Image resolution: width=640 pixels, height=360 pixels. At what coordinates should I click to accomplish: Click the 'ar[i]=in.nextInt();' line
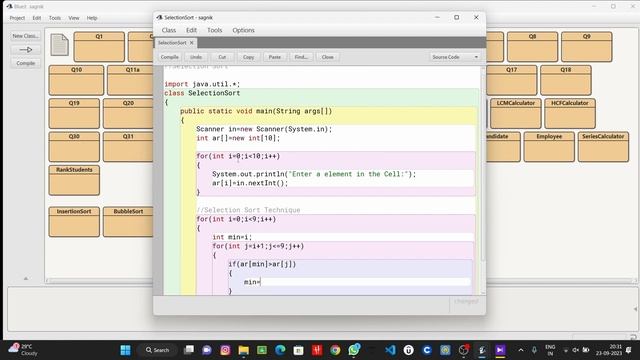point(250,183)
